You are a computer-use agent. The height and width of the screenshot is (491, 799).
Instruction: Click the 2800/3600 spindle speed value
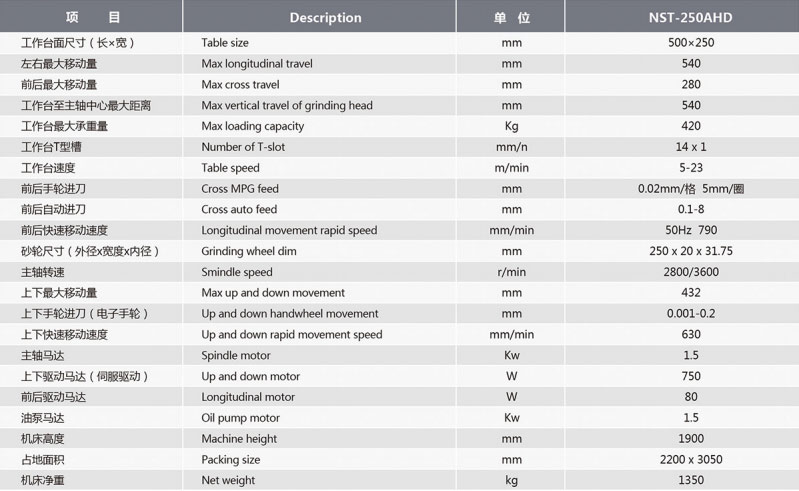[691, 272]
